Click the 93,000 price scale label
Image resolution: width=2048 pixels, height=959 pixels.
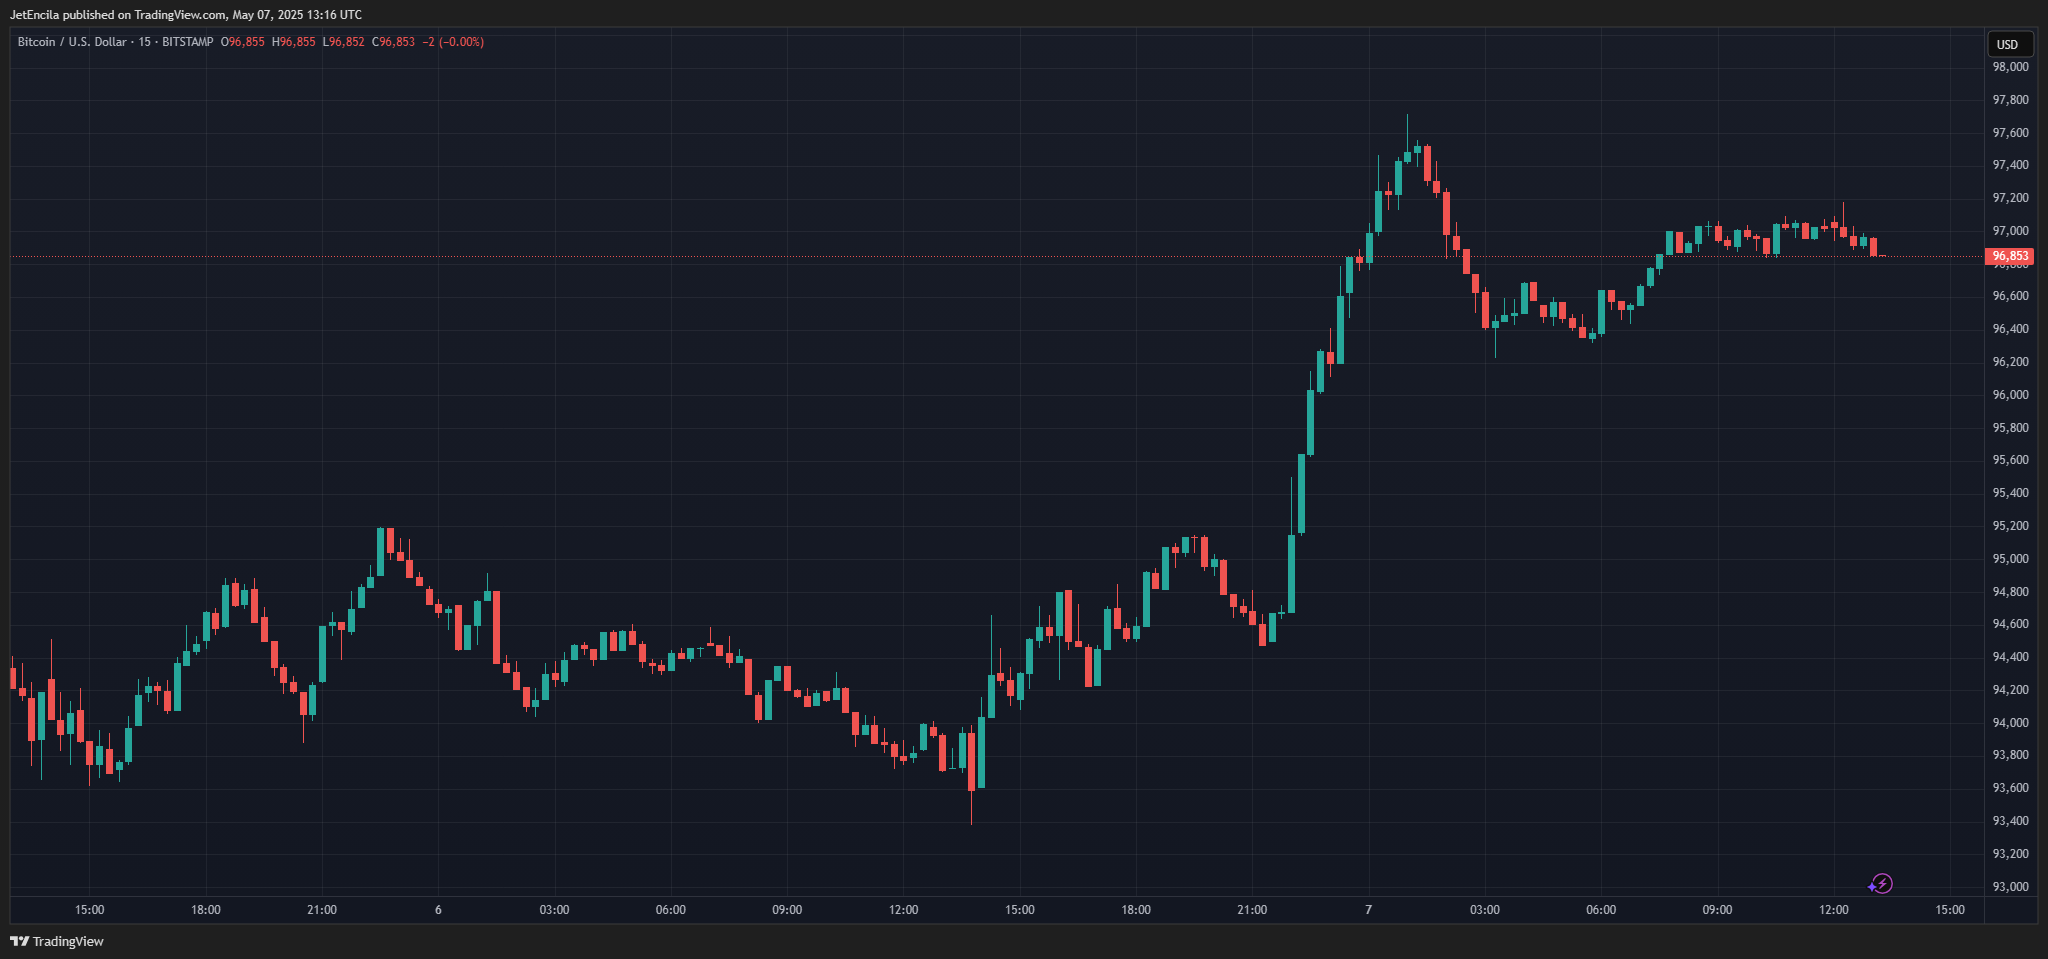(2010, 887)
